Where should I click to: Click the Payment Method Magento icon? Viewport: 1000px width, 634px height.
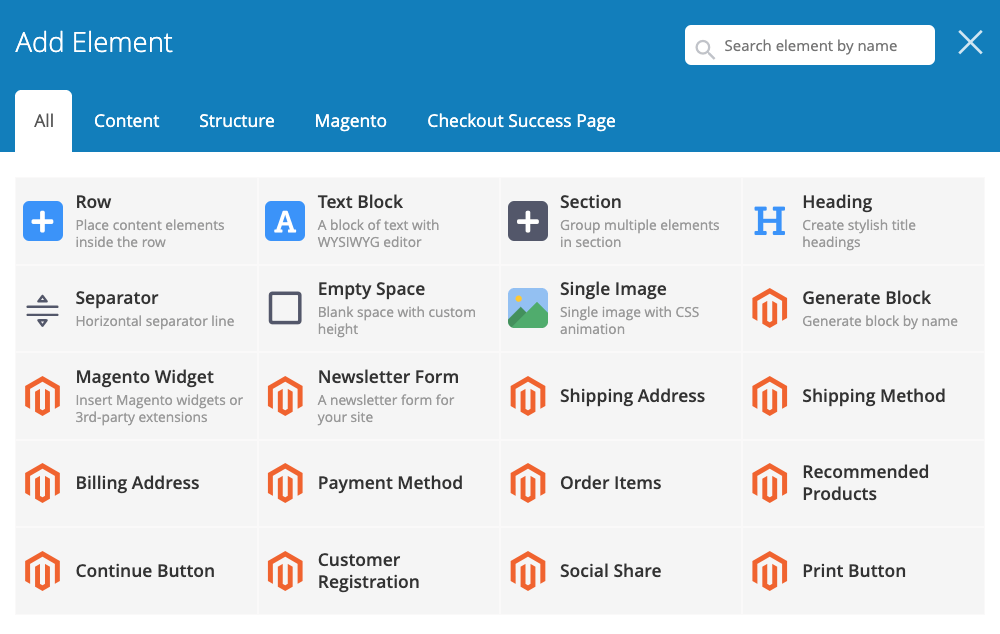point(285,483)
